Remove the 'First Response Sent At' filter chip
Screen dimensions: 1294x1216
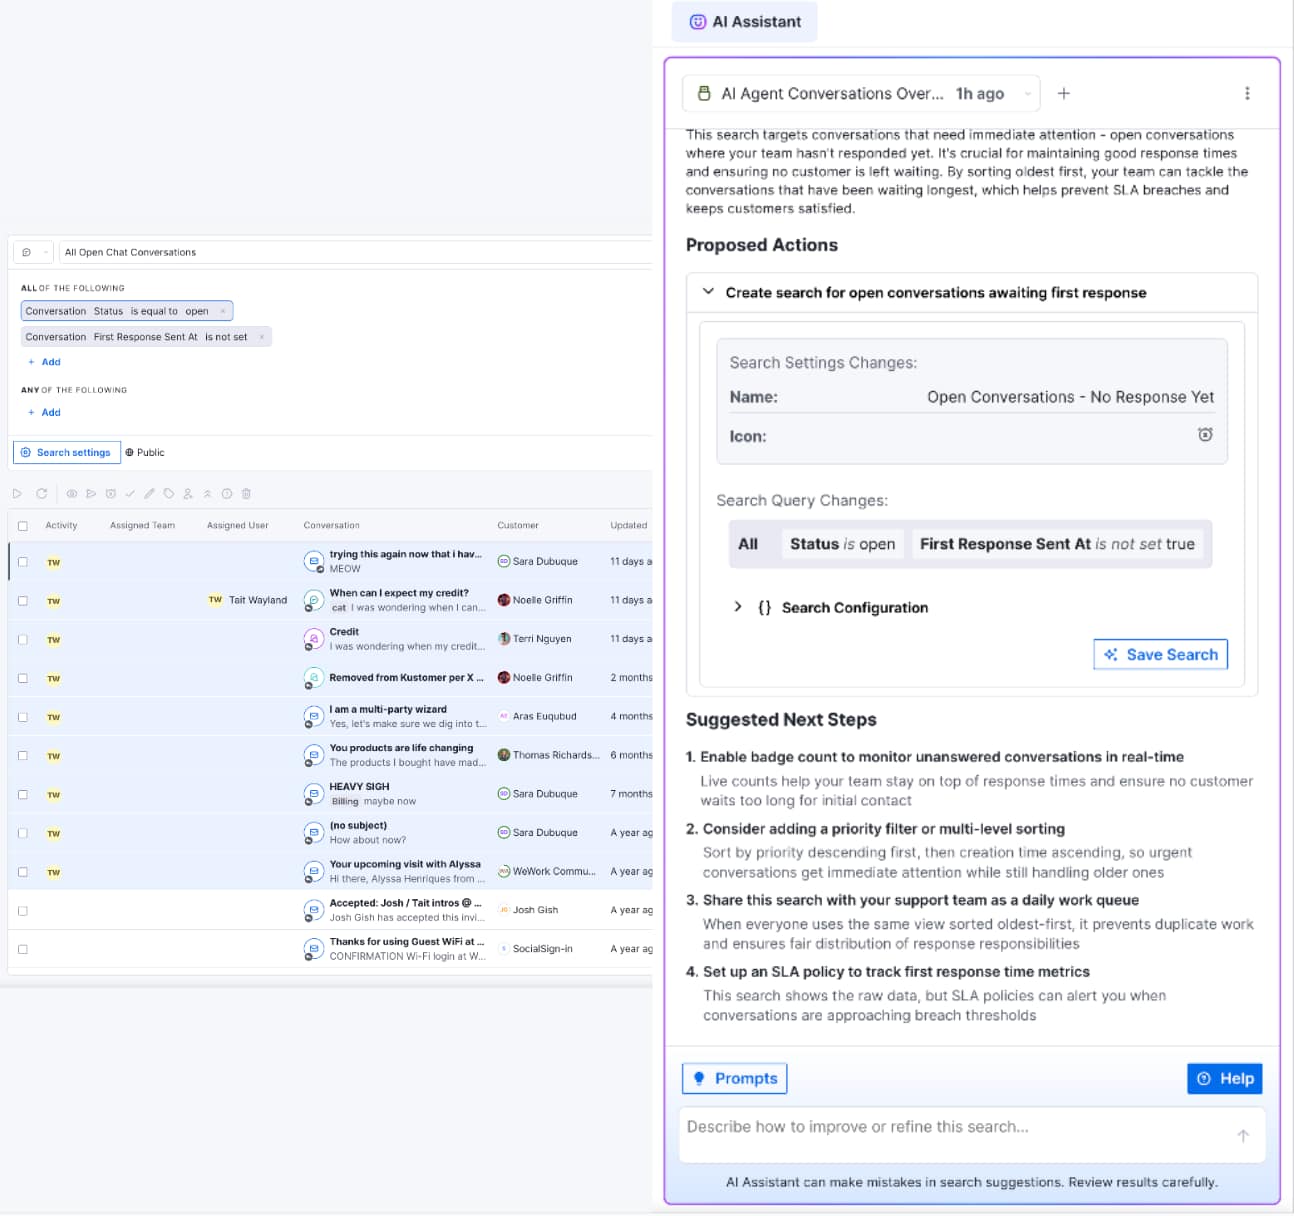click(x=259, y=336)
